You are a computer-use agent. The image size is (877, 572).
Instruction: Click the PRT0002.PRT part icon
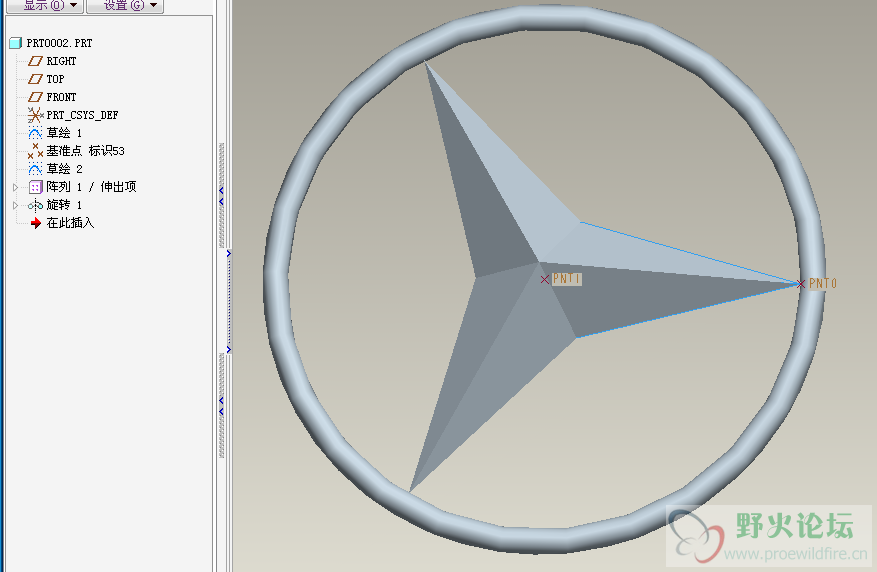click(16, 43)
